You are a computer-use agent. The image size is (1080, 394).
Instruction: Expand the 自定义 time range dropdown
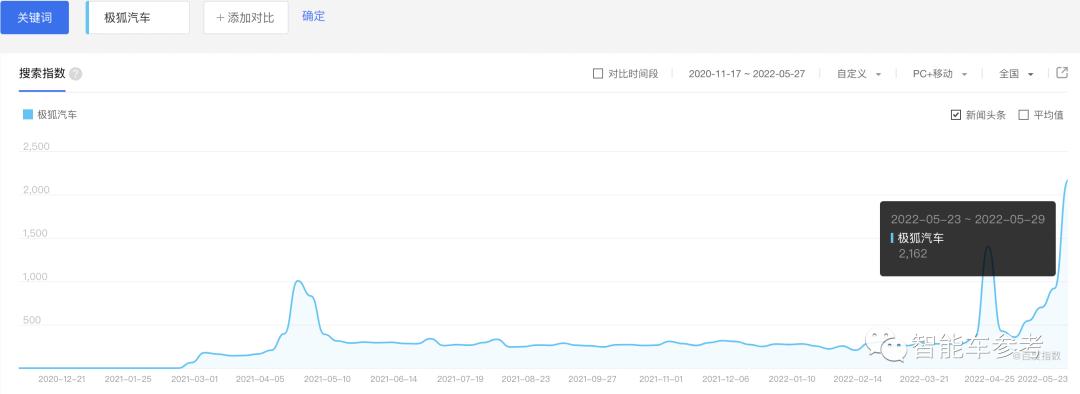click(858, 74)
